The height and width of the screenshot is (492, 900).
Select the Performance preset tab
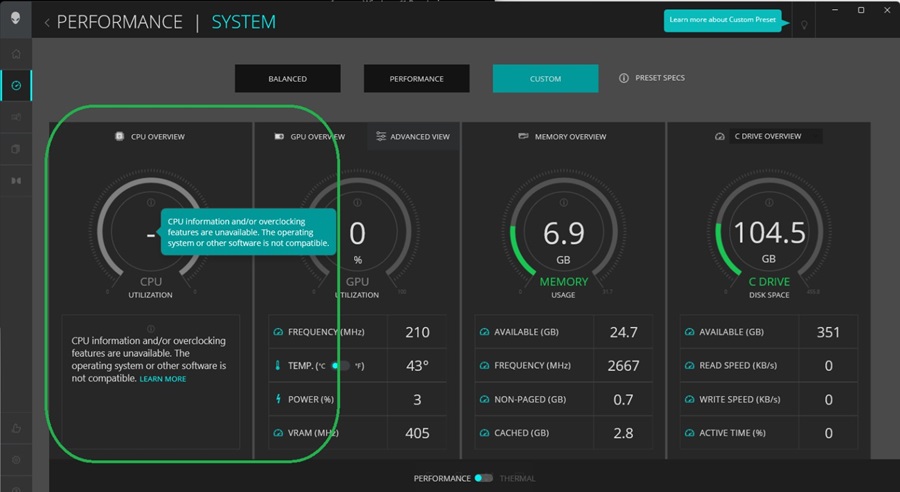pos(416,79)
